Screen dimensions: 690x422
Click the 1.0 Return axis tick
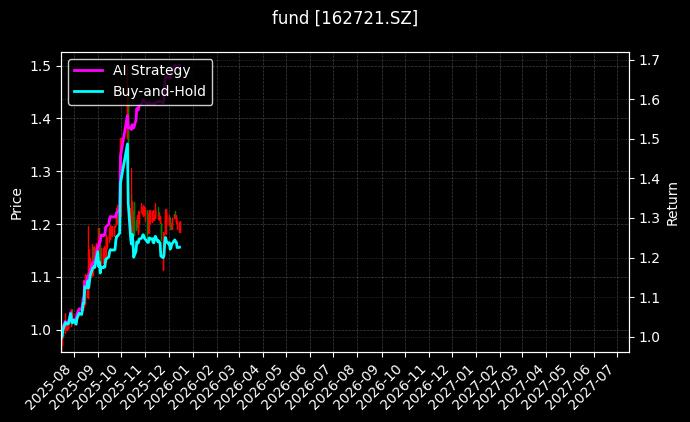click(649, 338)
